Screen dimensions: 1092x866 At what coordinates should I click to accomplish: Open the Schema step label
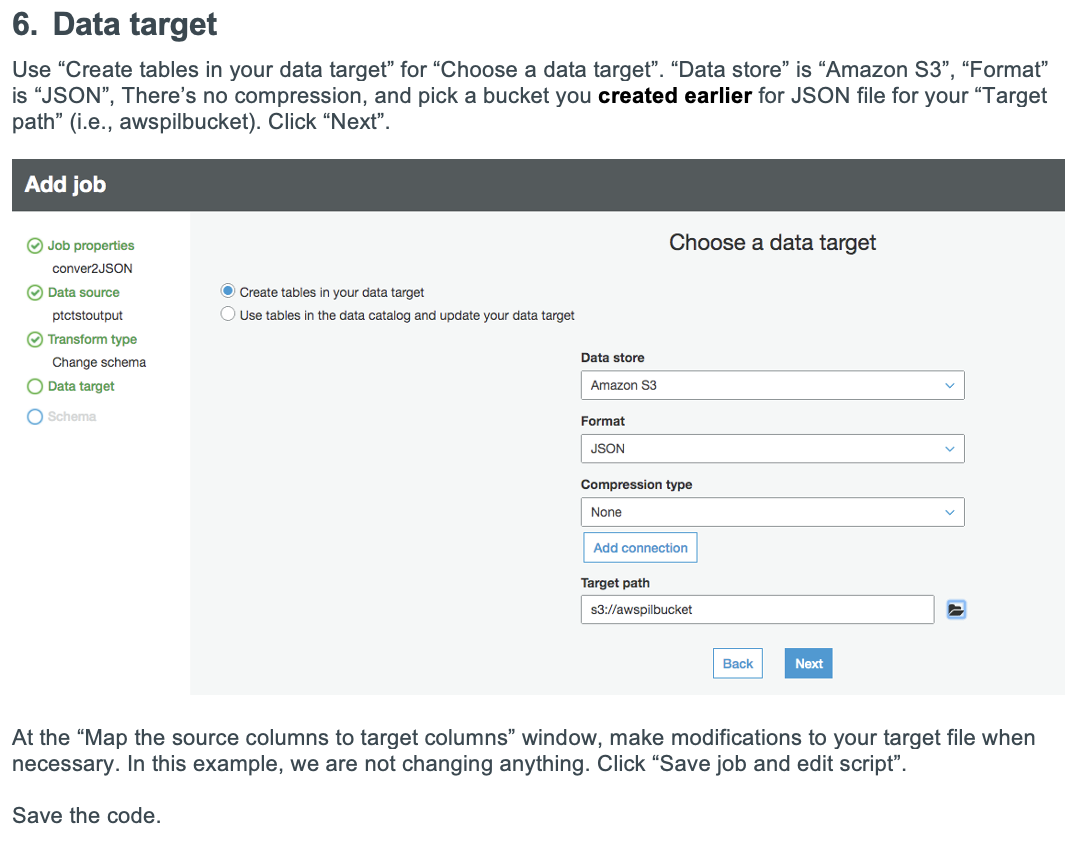[72, 417]
